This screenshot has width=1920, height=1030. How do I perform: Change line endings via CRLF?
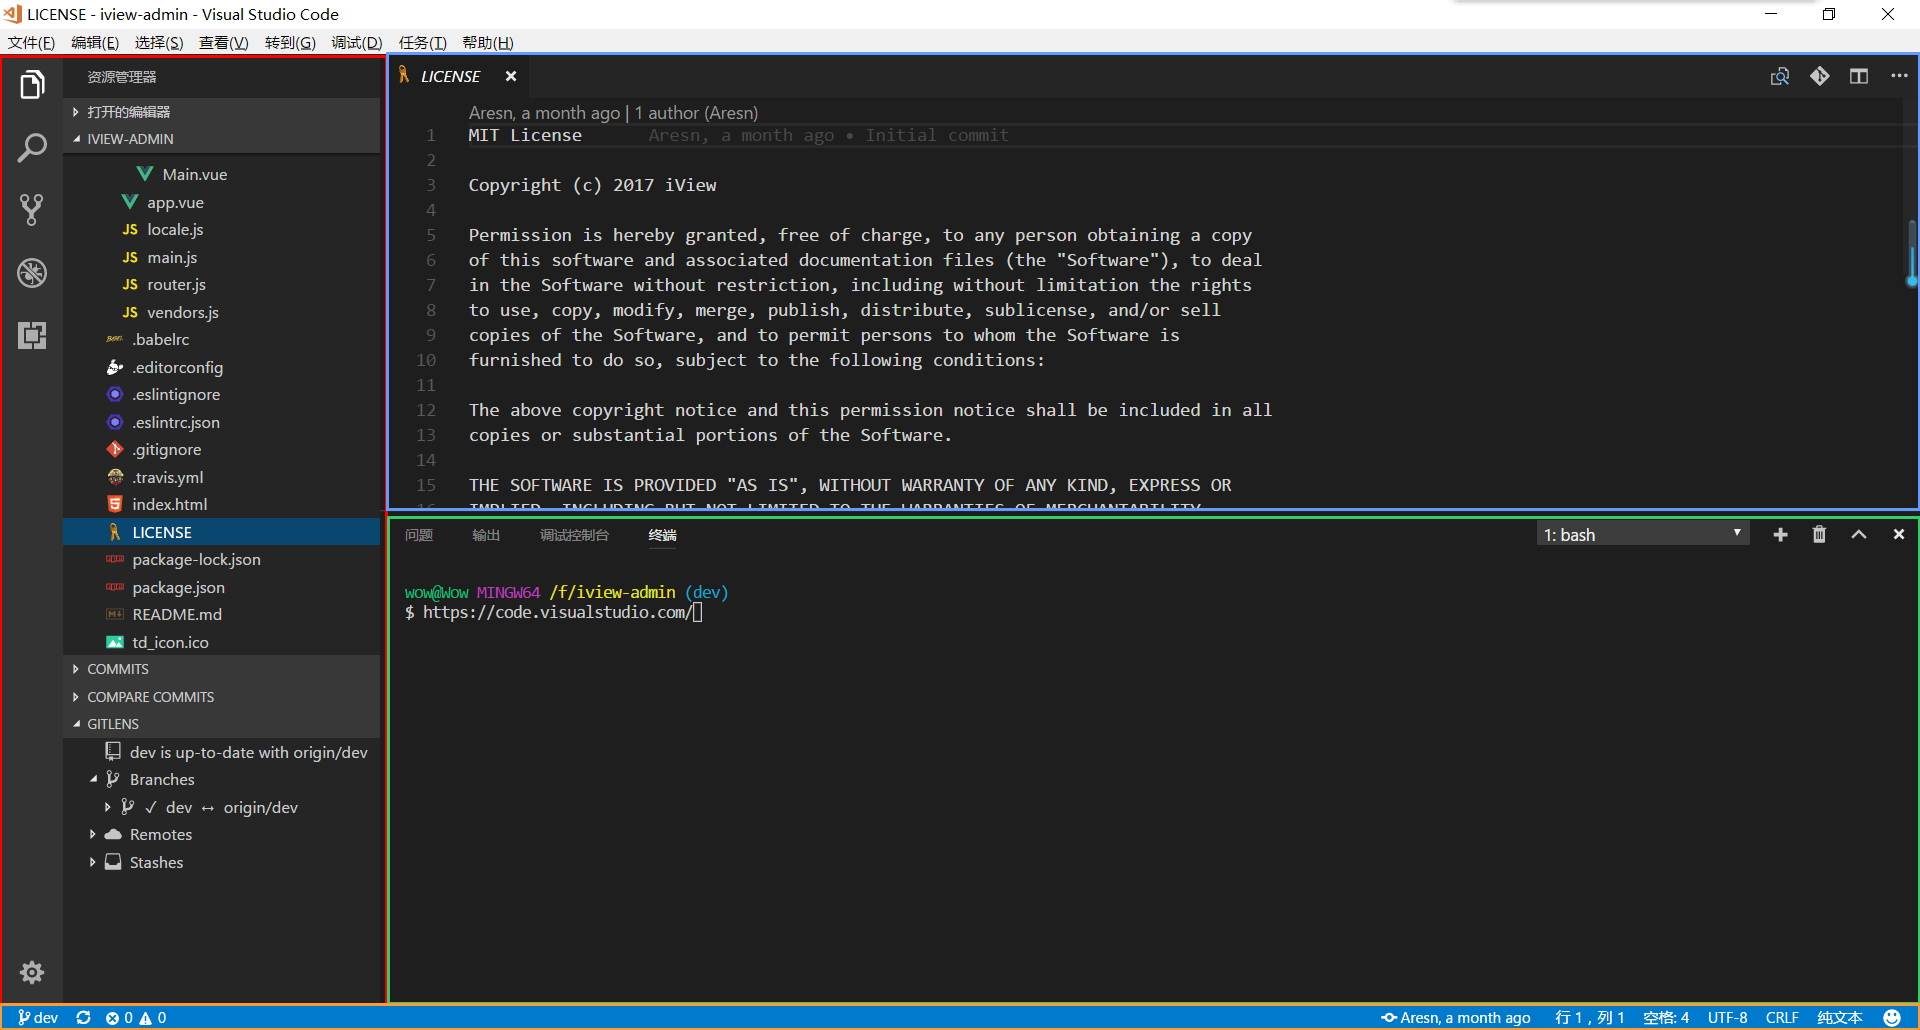tap(1782, 1017)
